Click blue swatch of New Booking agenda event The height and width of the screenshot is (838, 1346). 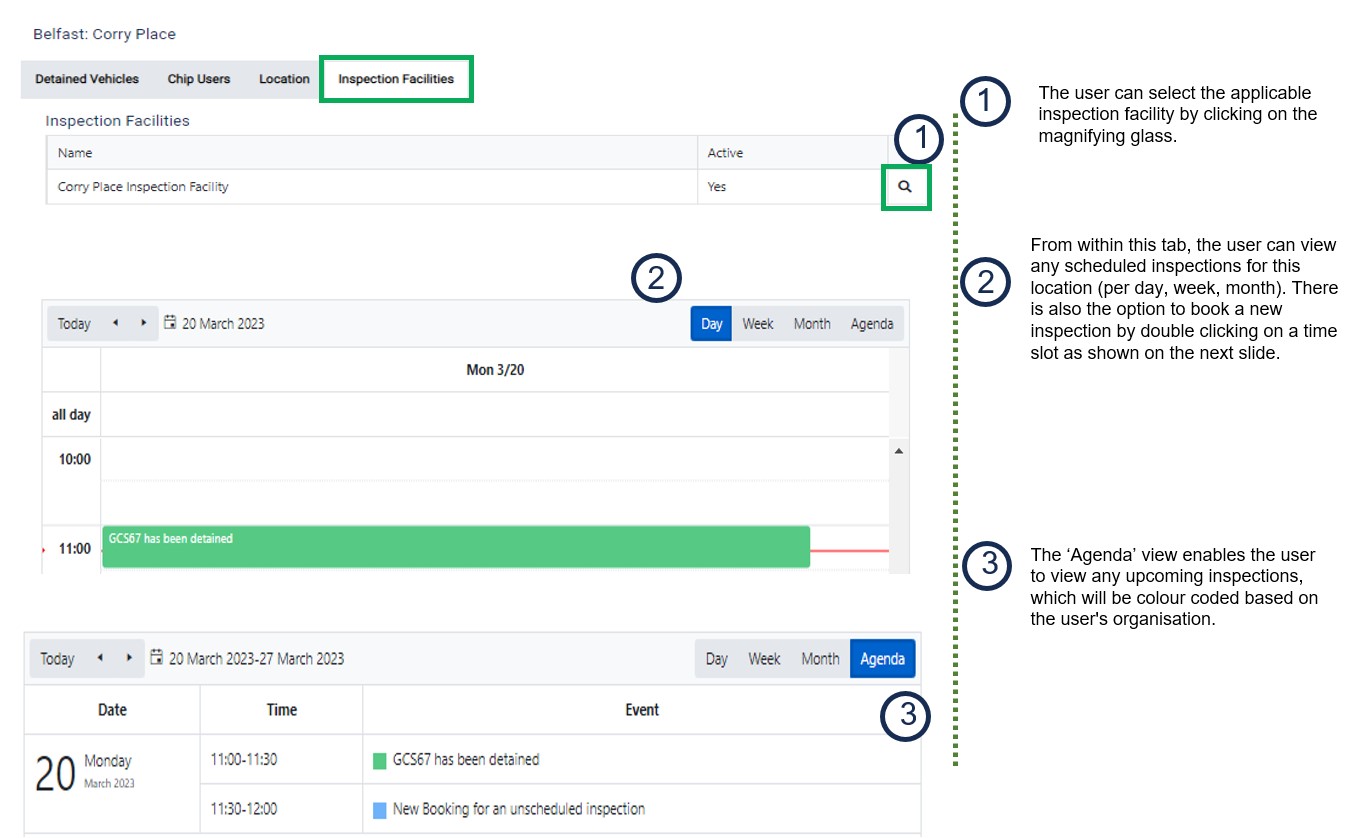380,810
